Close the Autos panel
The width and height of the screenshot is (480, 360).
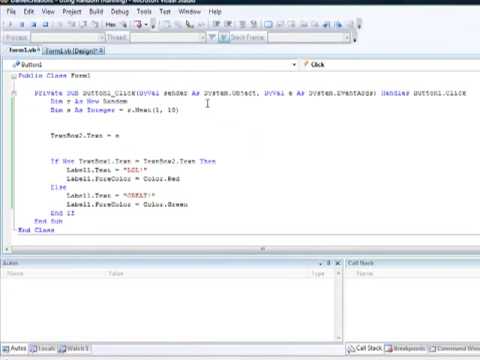point(338,263)
